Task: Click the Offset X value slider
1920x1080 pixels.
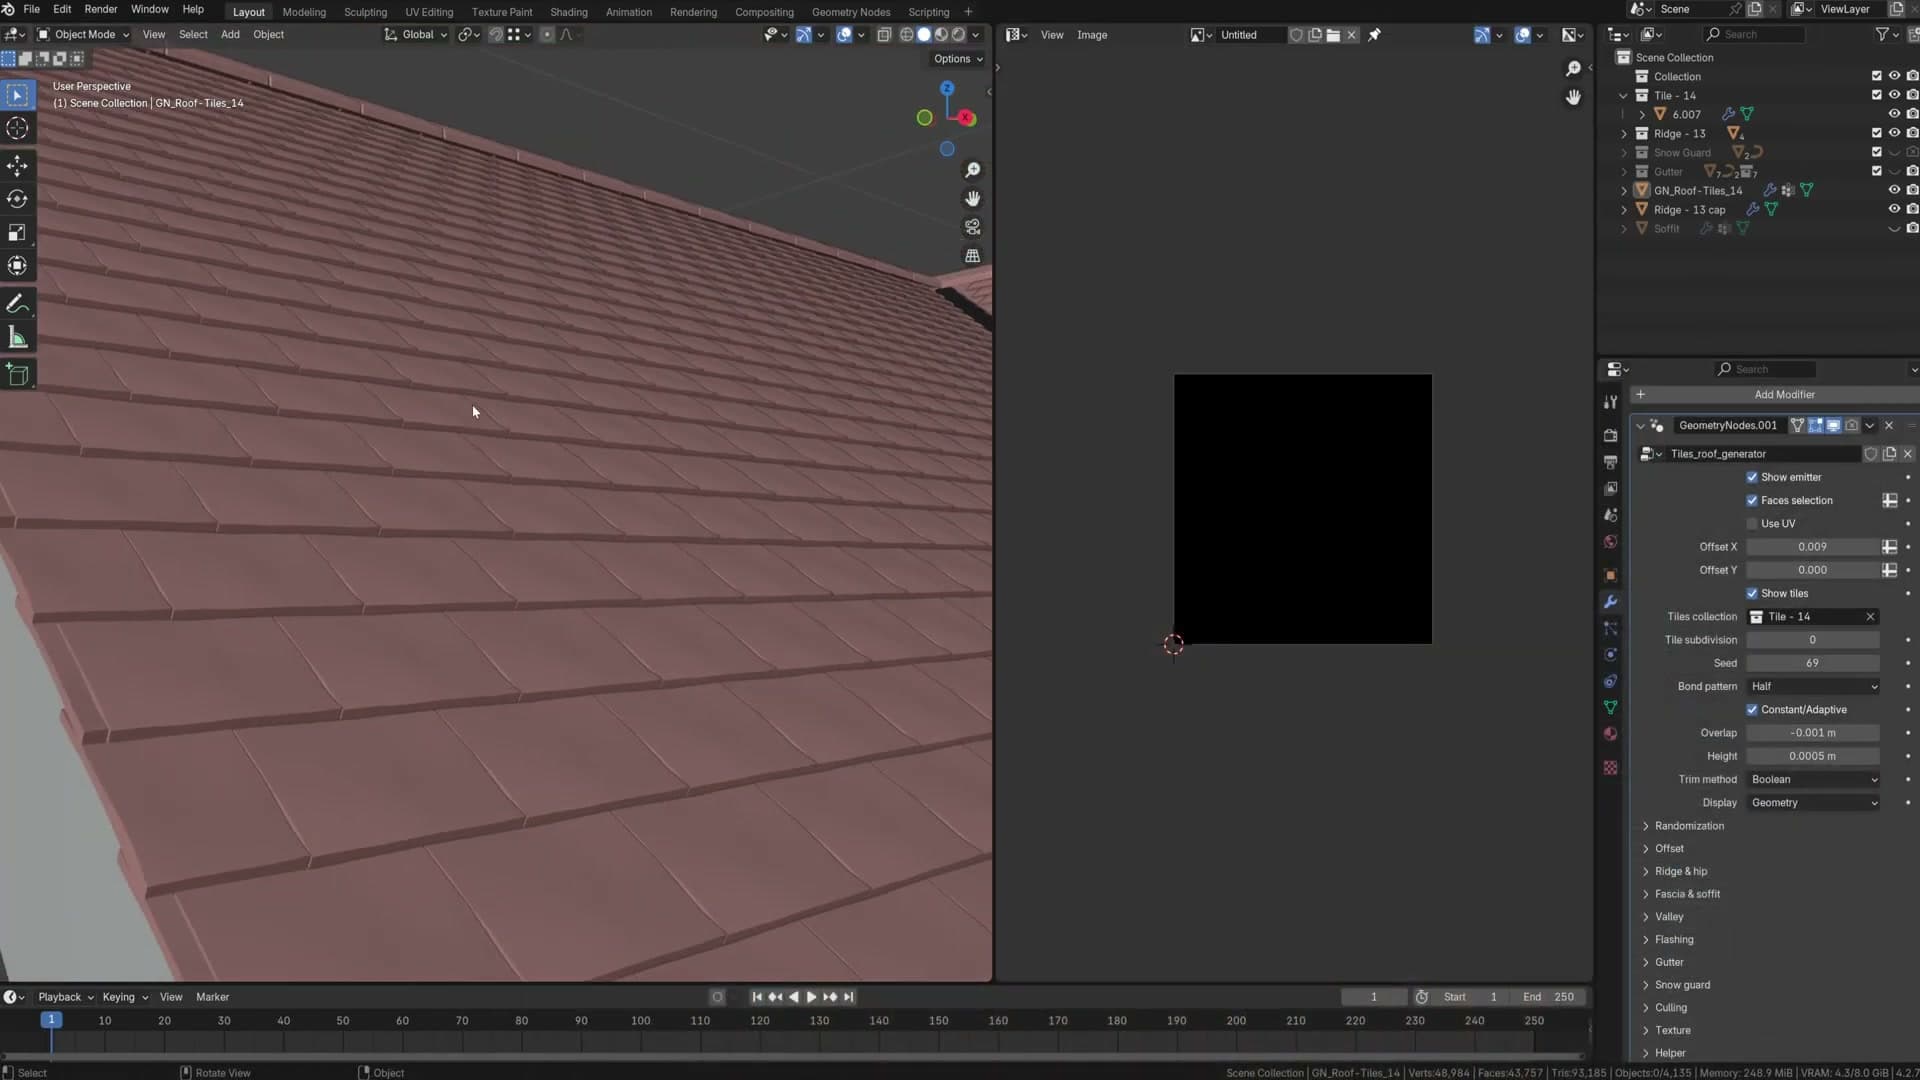Action: tap(1813, 547)
